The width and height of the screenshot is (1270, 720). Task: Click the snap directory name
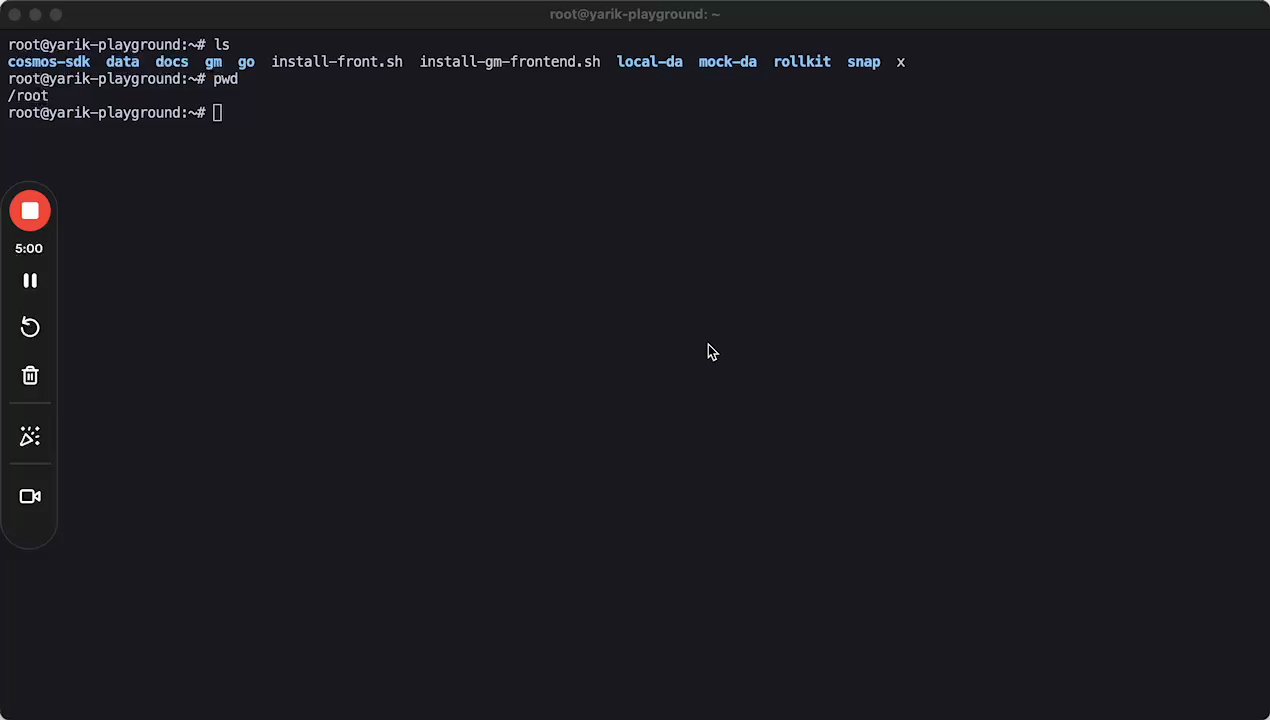tap(864, 62)
